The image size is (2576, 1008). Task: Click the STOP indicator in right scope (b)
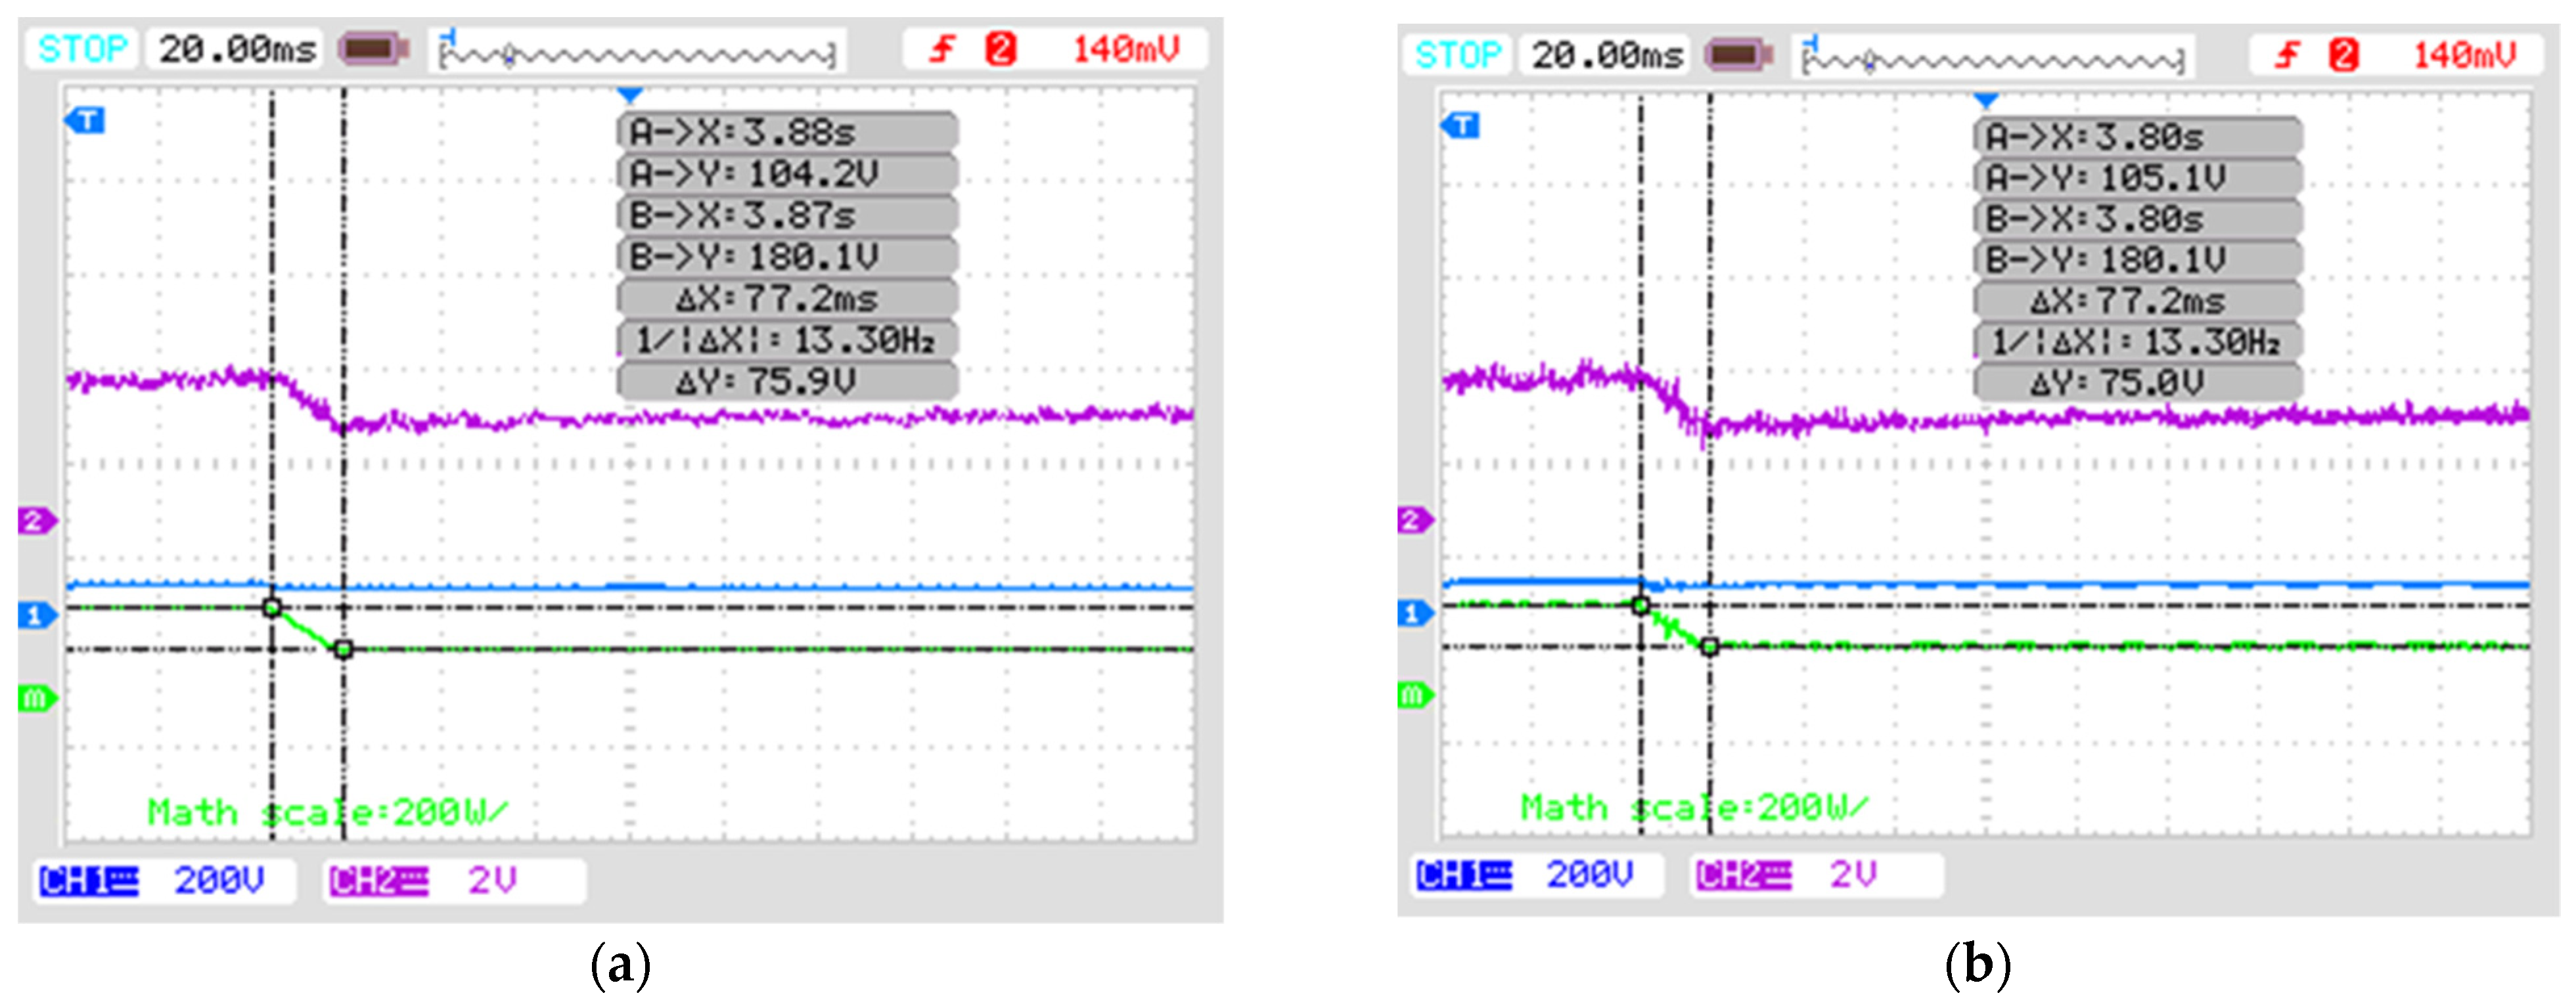point(1458,54)
